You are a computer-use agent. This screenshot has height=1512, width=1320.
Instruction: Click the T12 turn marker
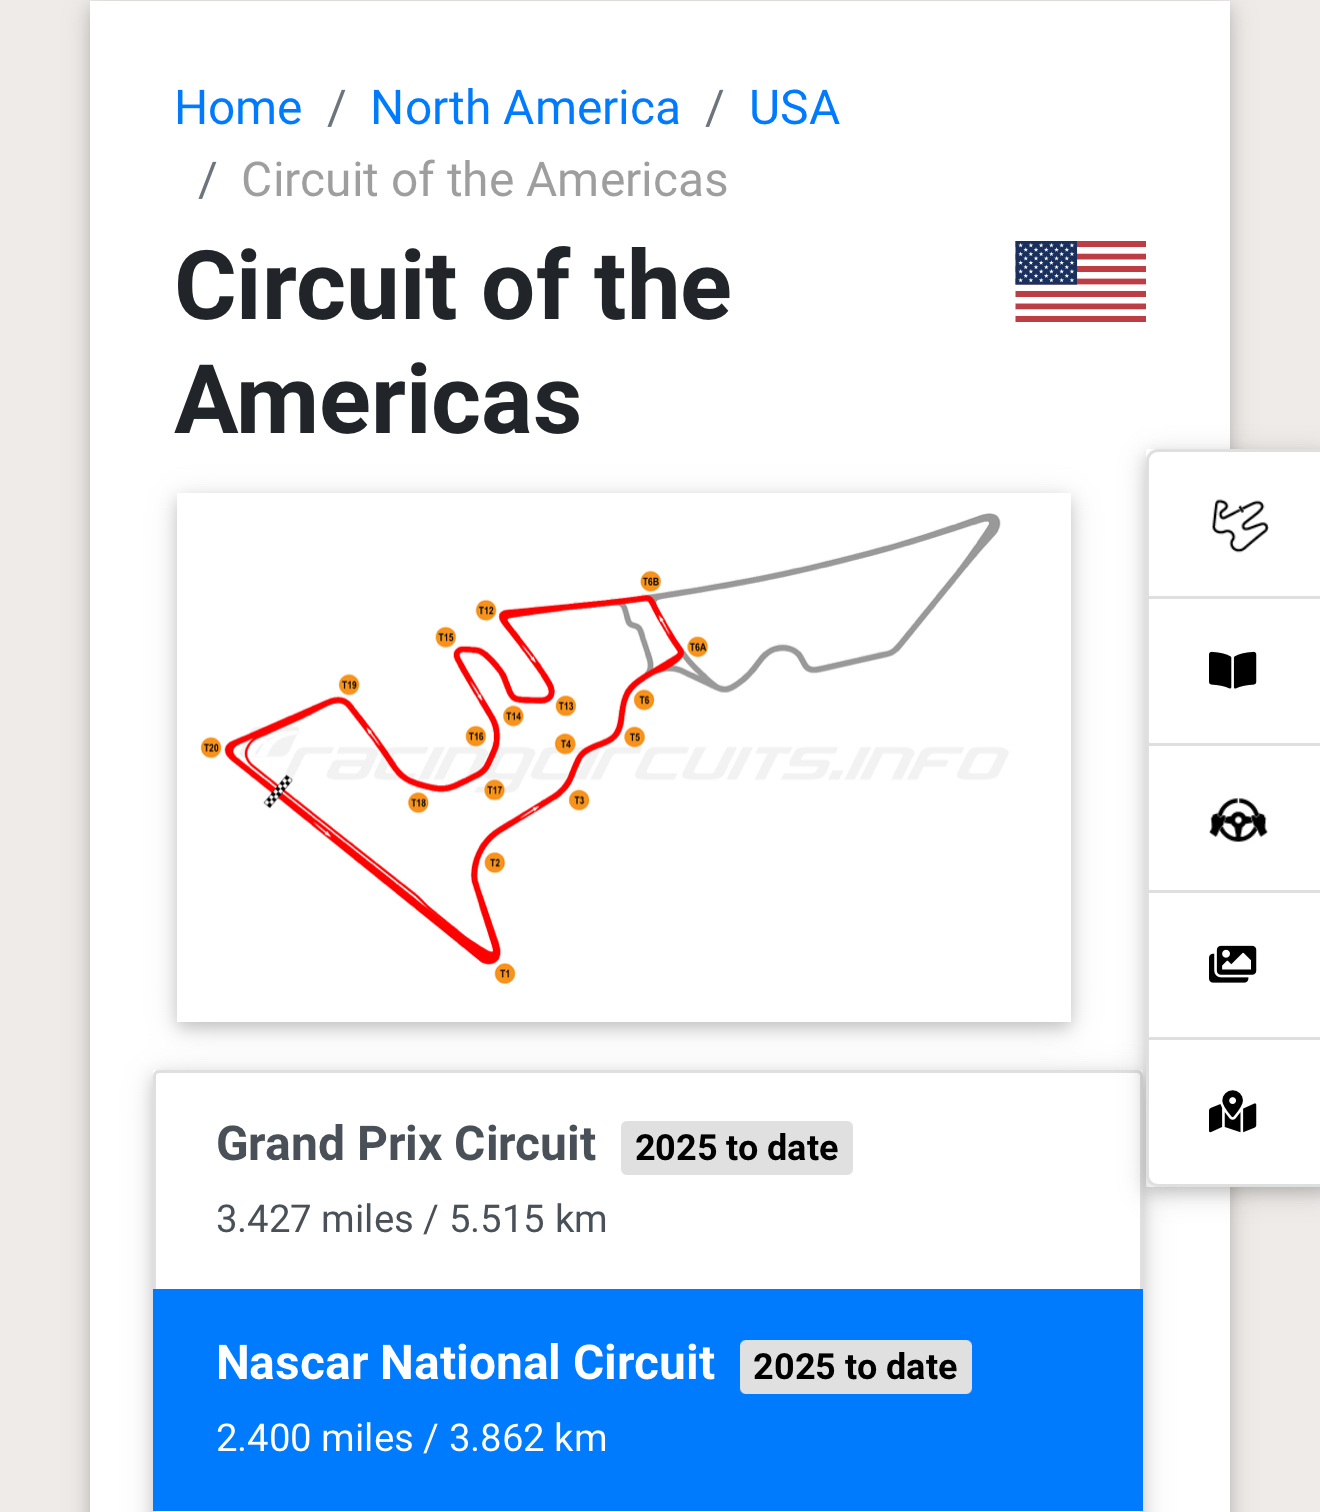(486, 610)
